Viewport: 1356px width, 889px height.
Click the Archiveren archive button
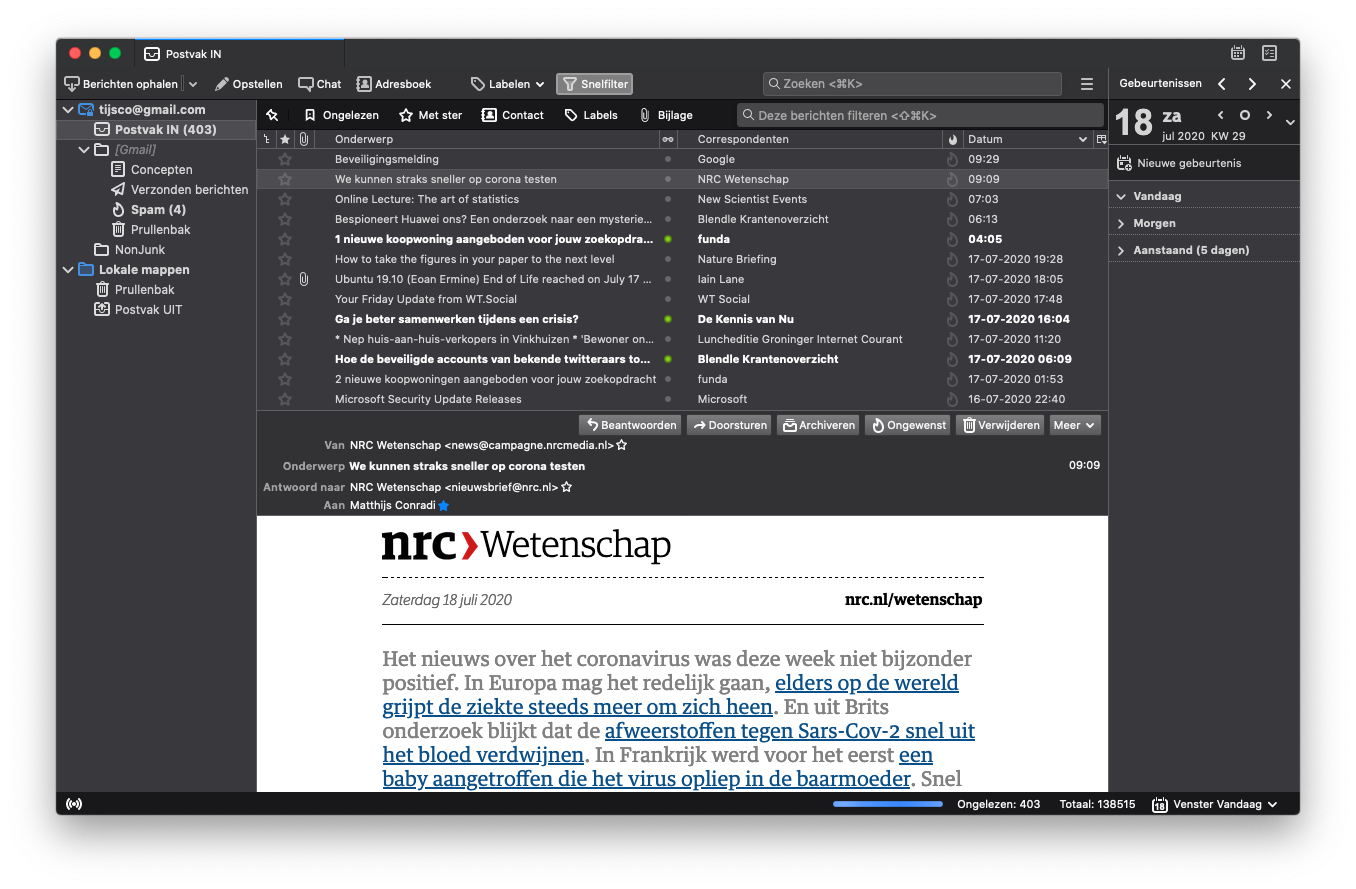tap(818, 425)
